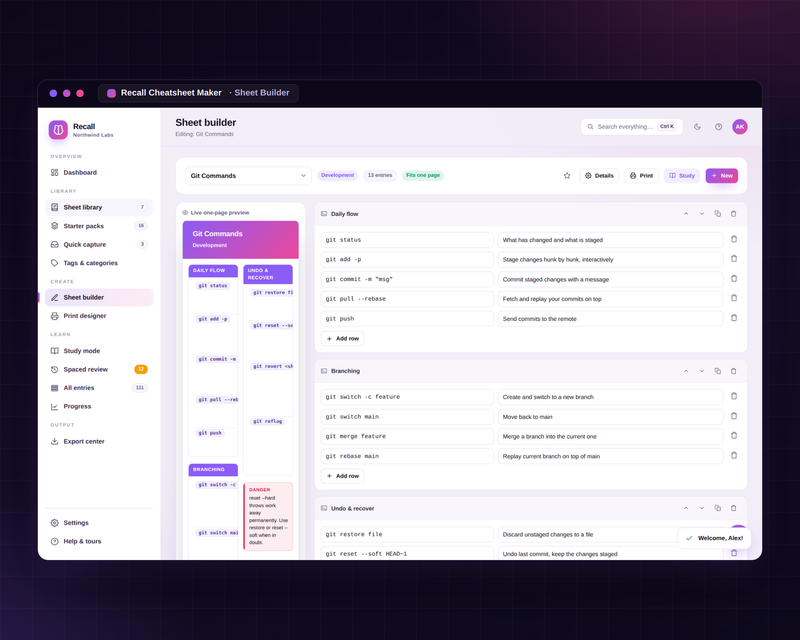Click the Daily flow section title
Viewport: 800px width, 640px height.
coord(344,214)
